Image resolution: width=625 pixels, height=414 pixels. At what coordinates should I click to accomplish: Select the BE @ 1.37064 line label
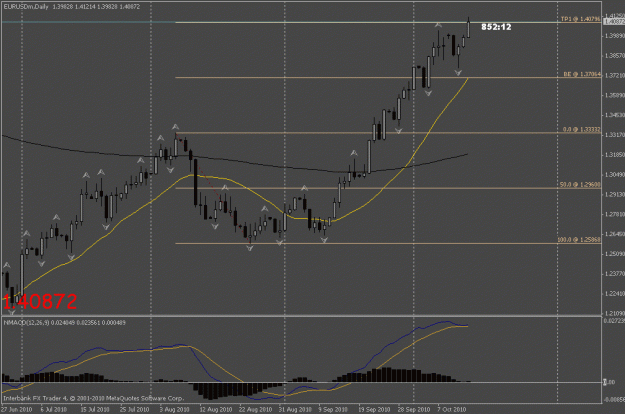[x=582, y=74]
